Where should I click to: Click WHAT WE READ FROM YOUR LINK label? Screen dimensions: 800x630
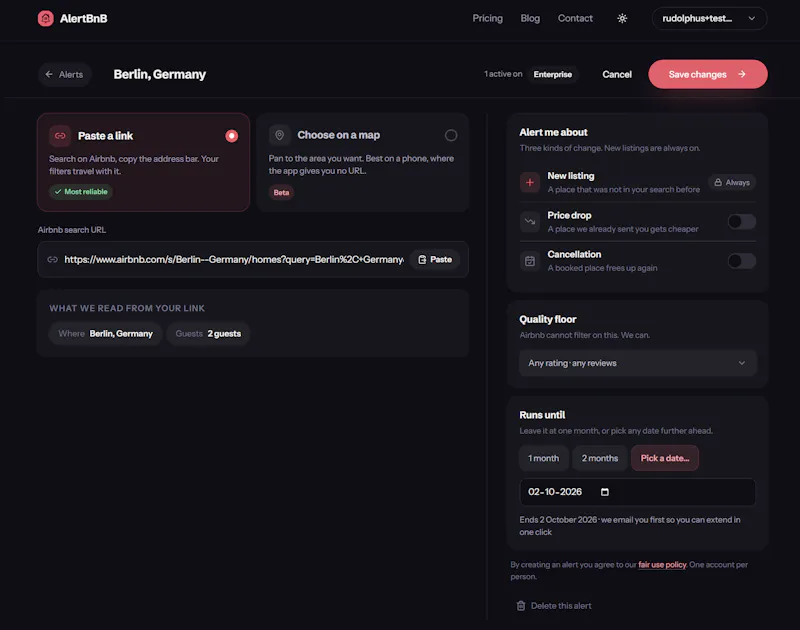pos(127,308)
